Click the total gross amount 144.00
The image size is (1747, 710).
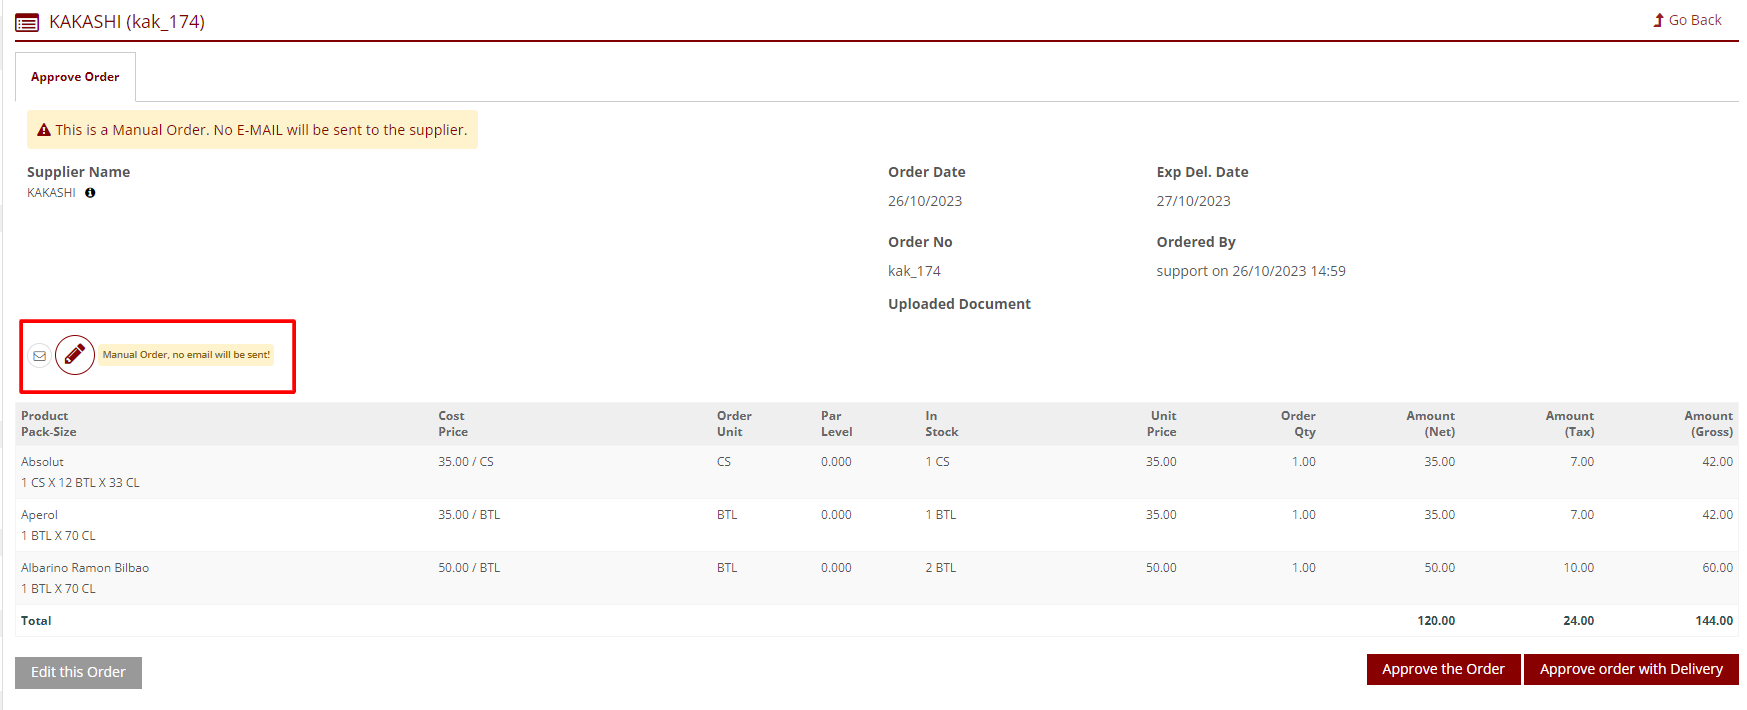pyautogui.click(x=1713, y=621)
